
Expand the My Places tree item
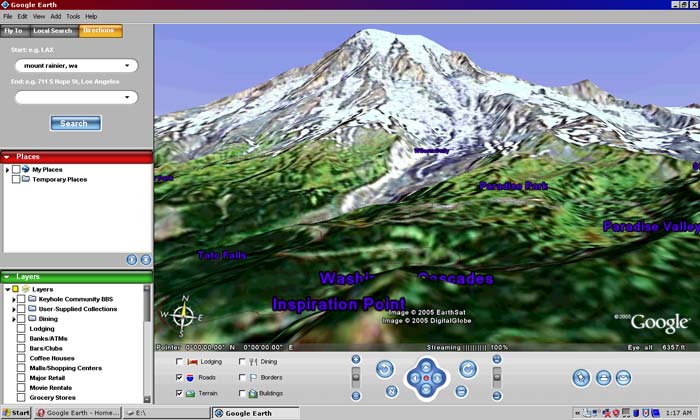coord(7,170)
